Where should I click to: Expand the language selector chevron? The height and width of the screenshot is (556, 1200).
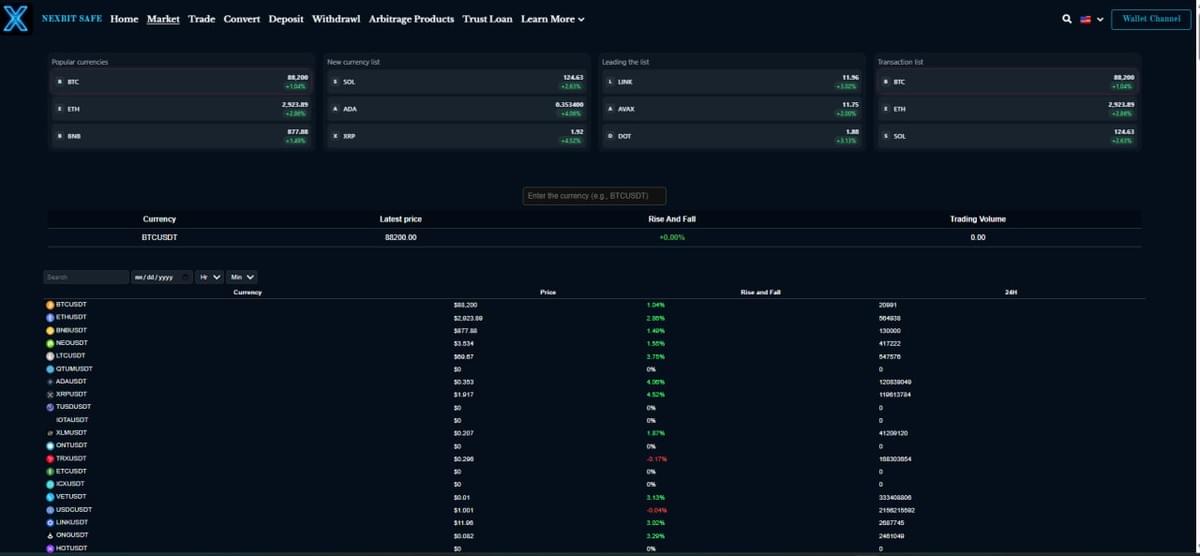pos(1100,19)
